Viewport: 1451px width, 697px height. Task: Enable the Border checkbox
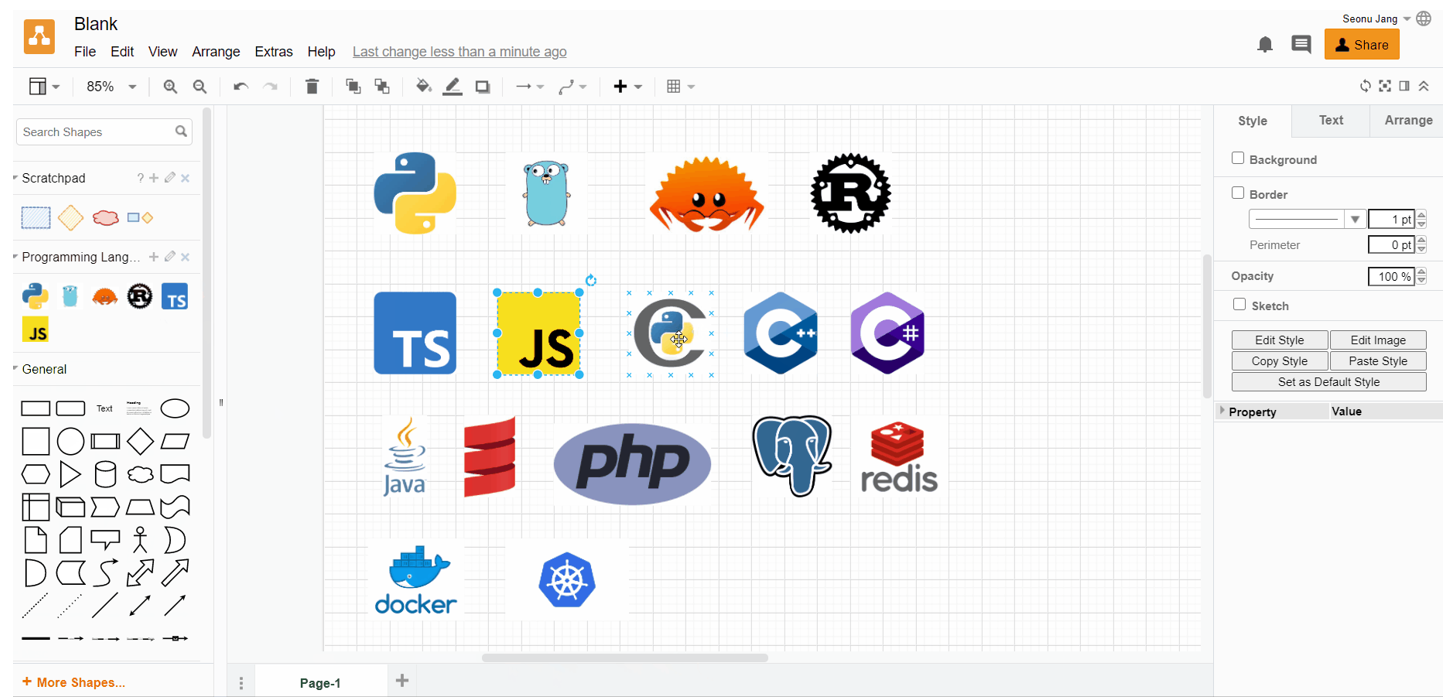[1238, 193]
